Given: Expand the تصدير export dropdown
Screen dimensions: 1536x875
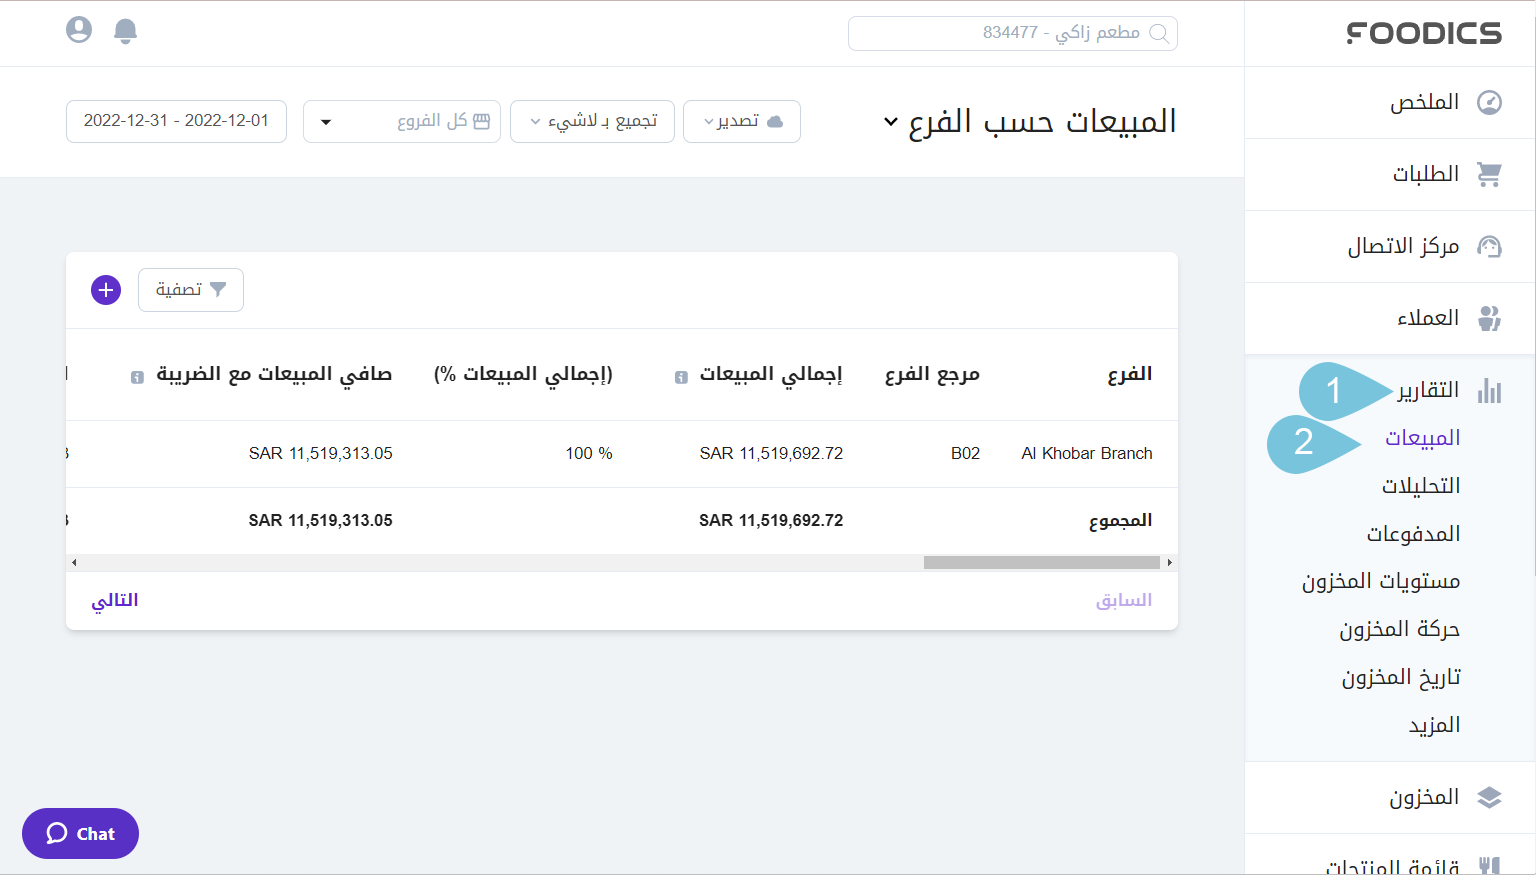Looking at the screenshot, I should pyautogui.click(x=741, y=121).
